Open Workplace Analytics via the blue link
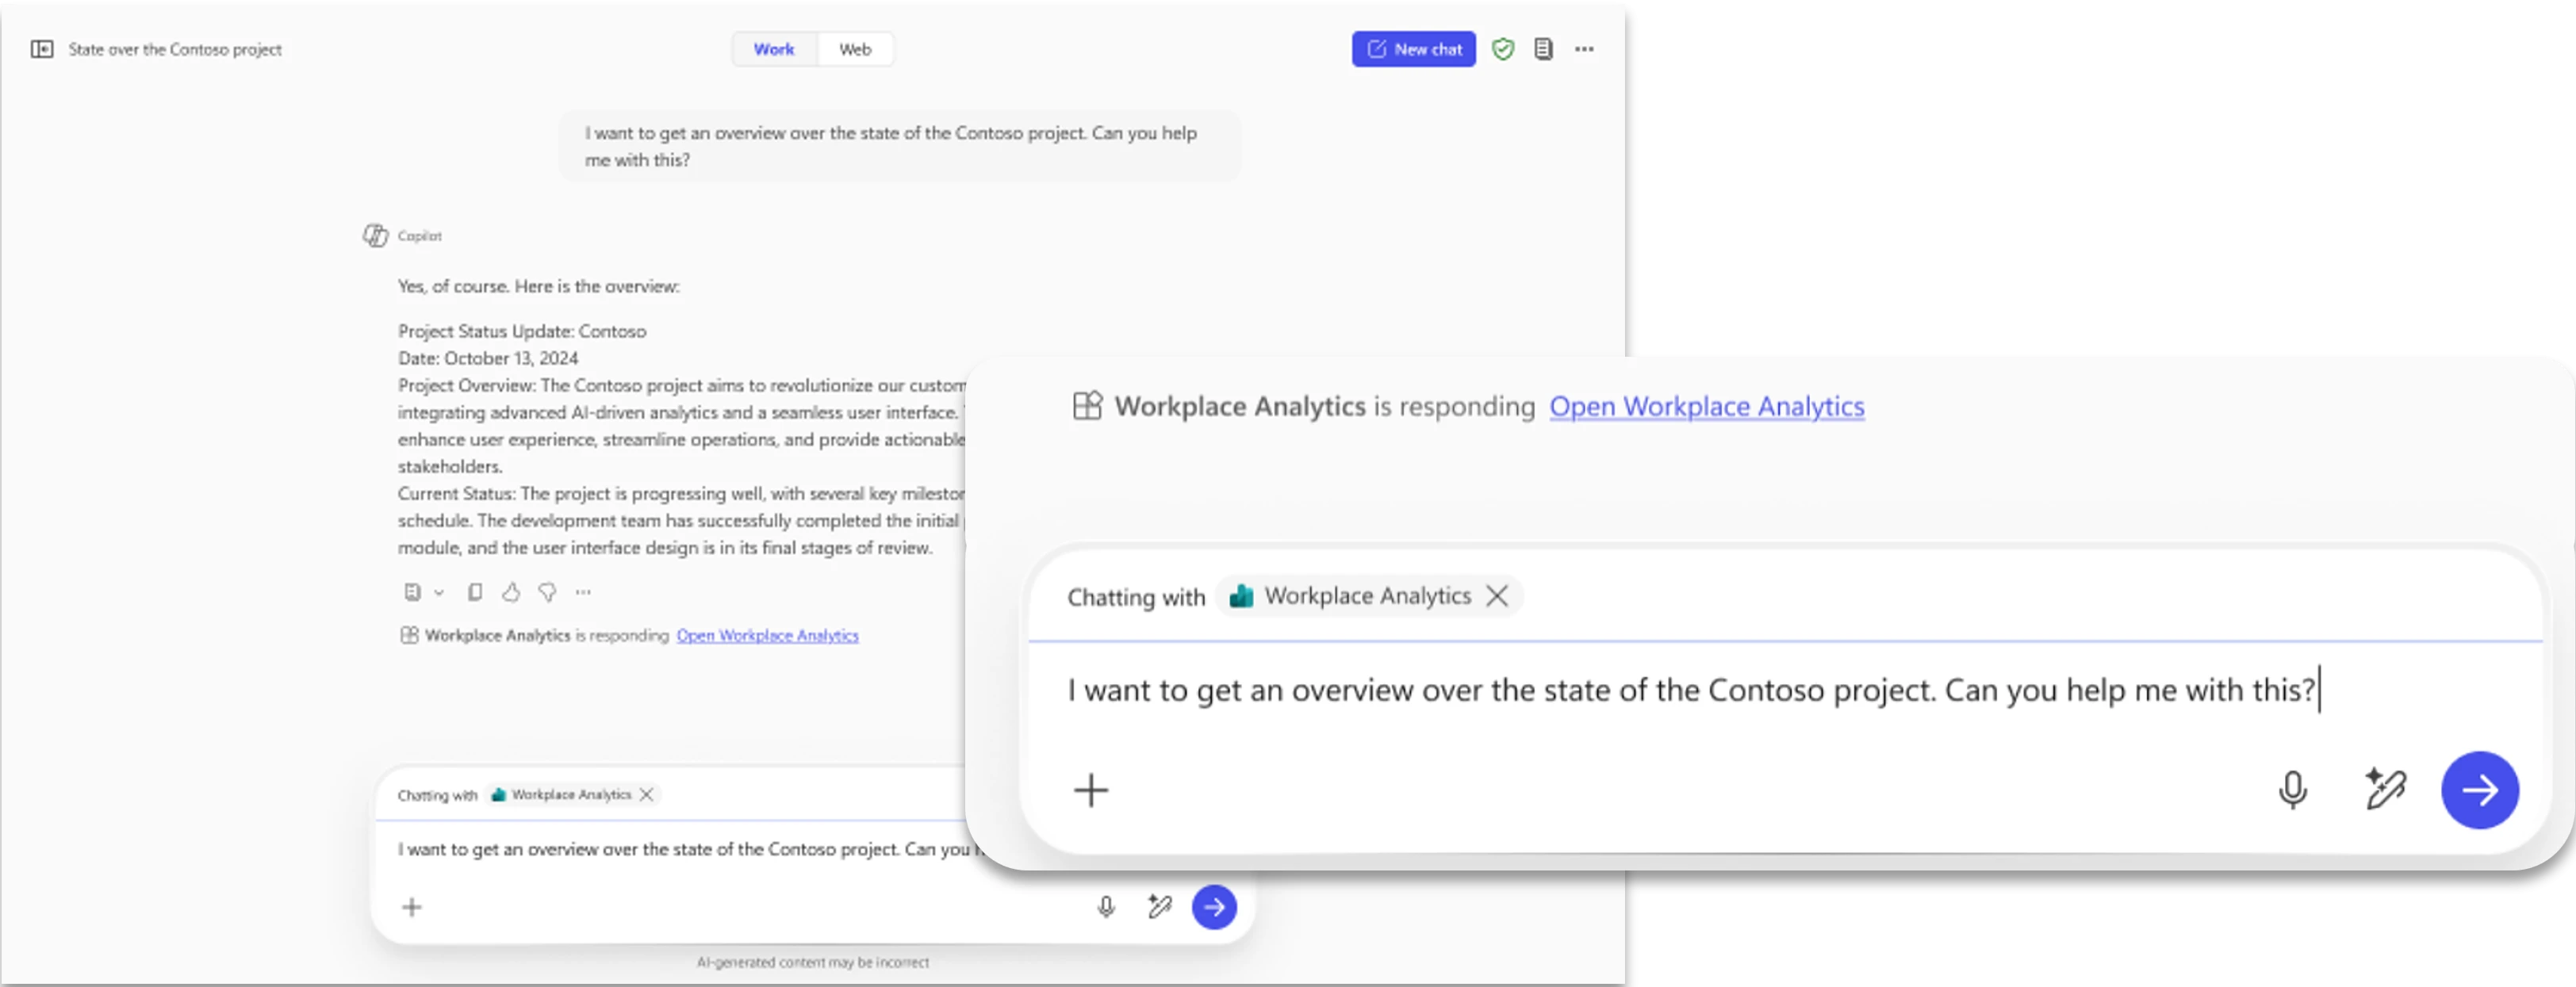2576x987 pixels. pyautogui.click(x=1706, y=407)
